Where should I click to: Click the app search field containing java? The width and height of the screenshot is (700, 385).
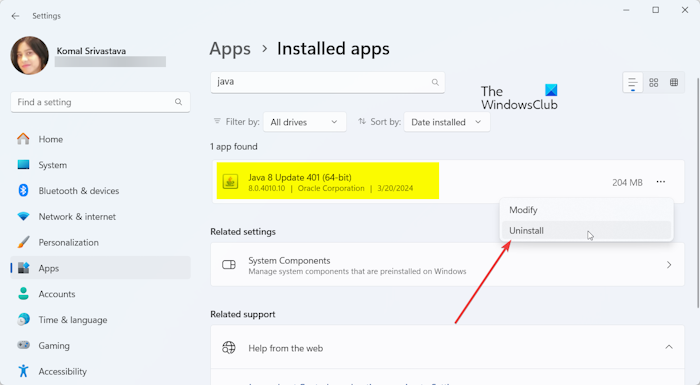pos(328,82)
